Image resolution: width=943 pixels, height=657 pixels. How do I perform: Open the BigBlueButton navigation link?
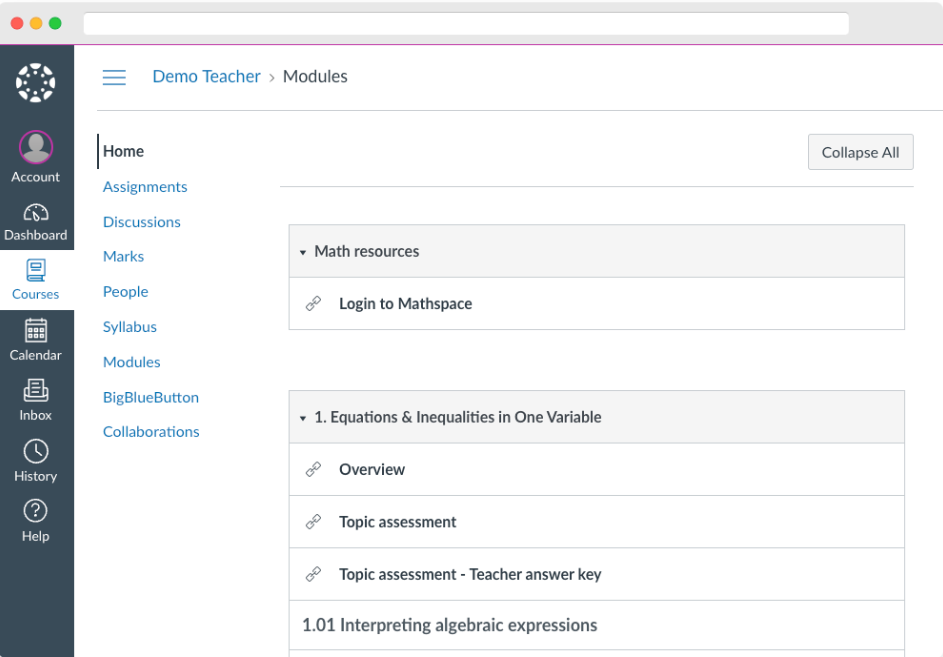(x=151, y=398)
